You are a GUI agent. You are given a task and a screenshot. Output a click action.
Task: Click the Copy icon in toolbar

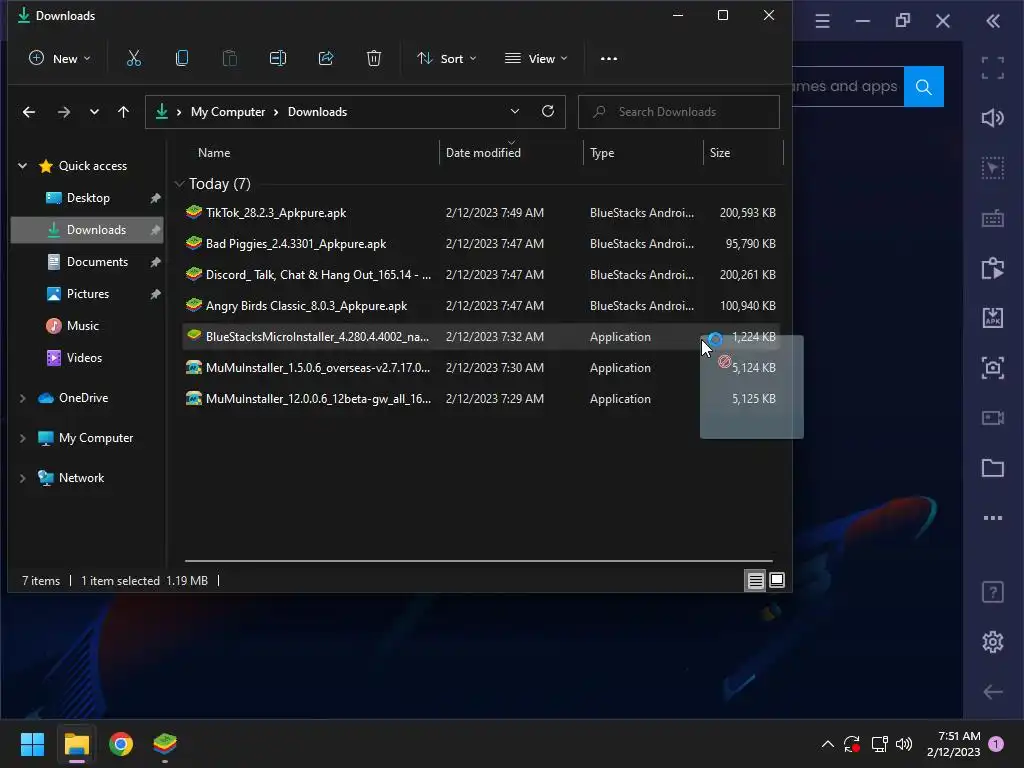182,59
